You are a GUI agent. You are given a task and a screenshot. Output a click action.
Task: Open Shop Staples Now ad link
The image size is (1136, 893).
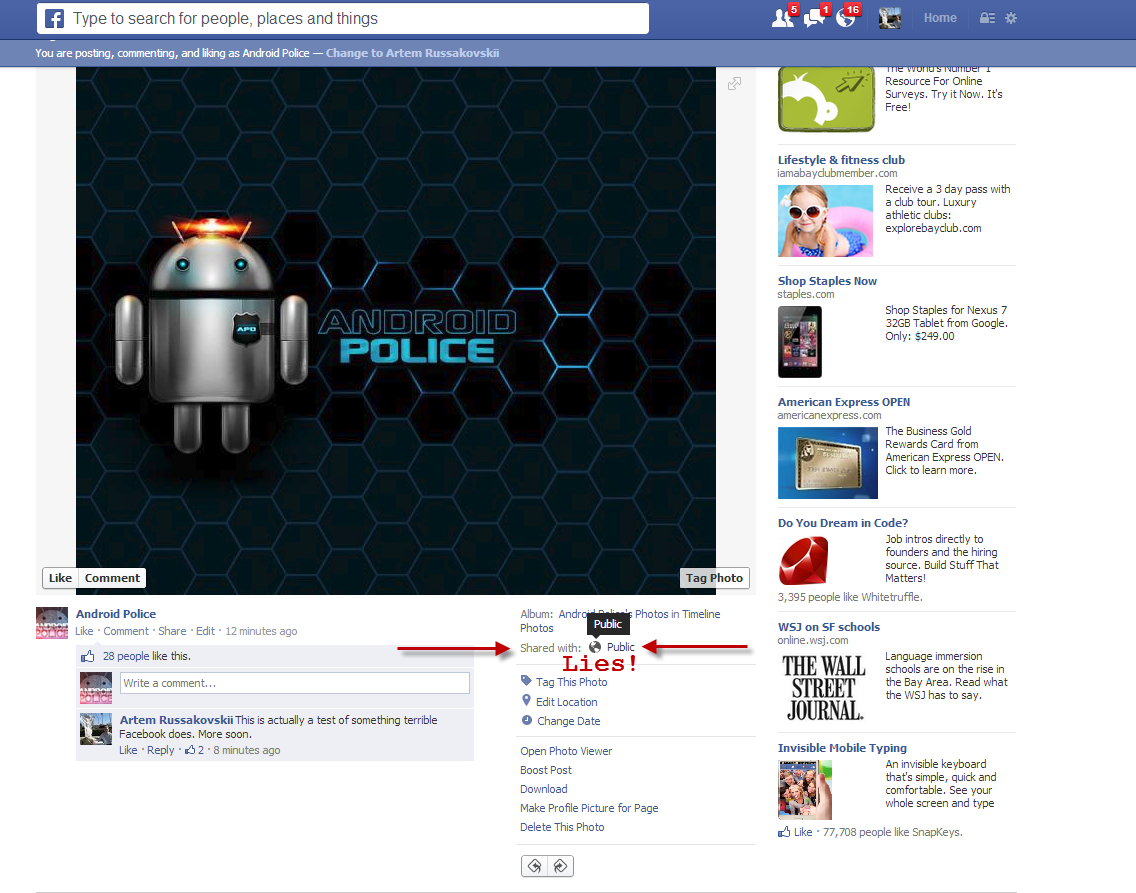[x=827, y=280]
